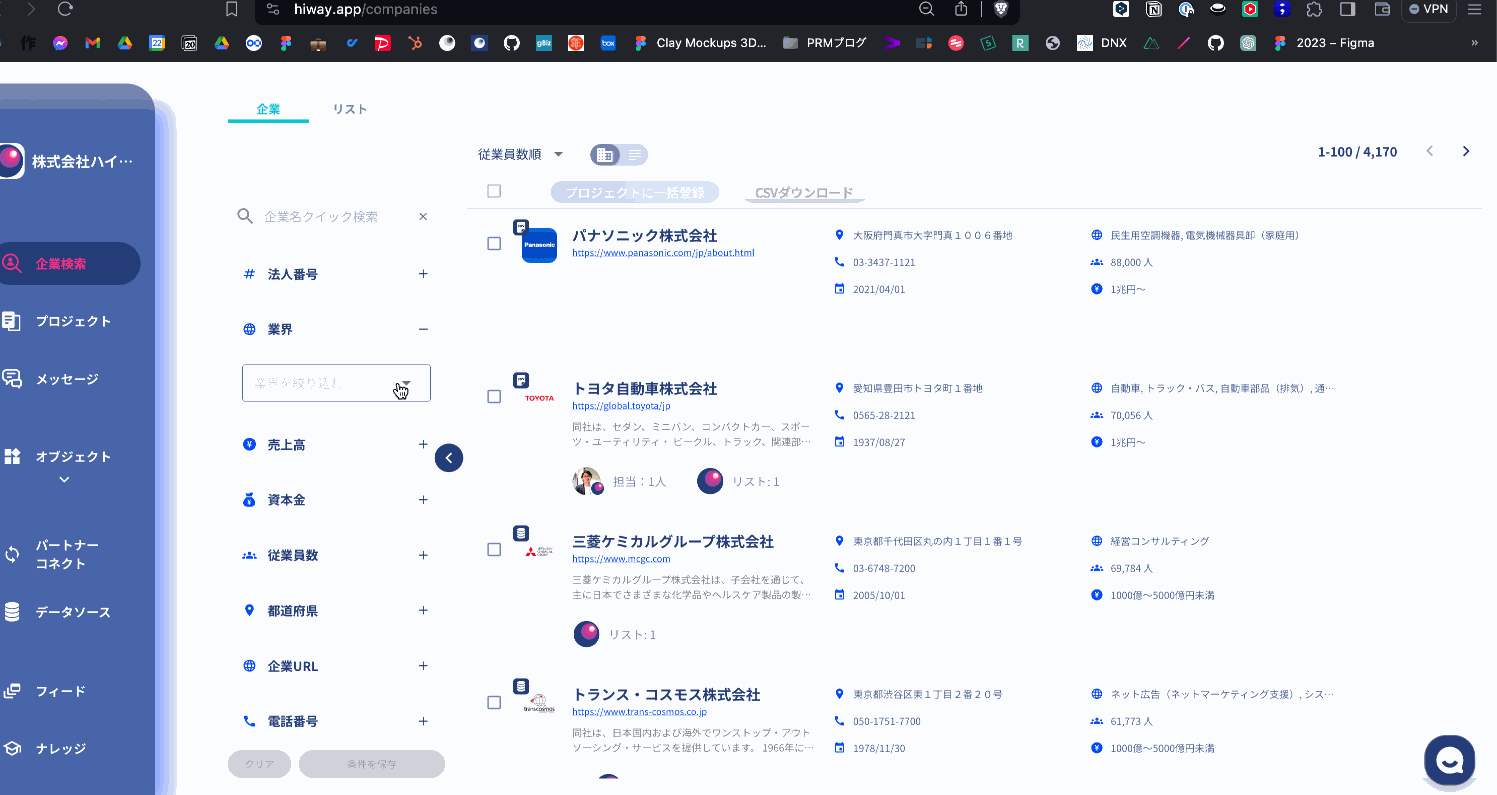Clear the quick search with the X icon
Image resolution: width=1497 pixels, height=795 pixels.
423,216
